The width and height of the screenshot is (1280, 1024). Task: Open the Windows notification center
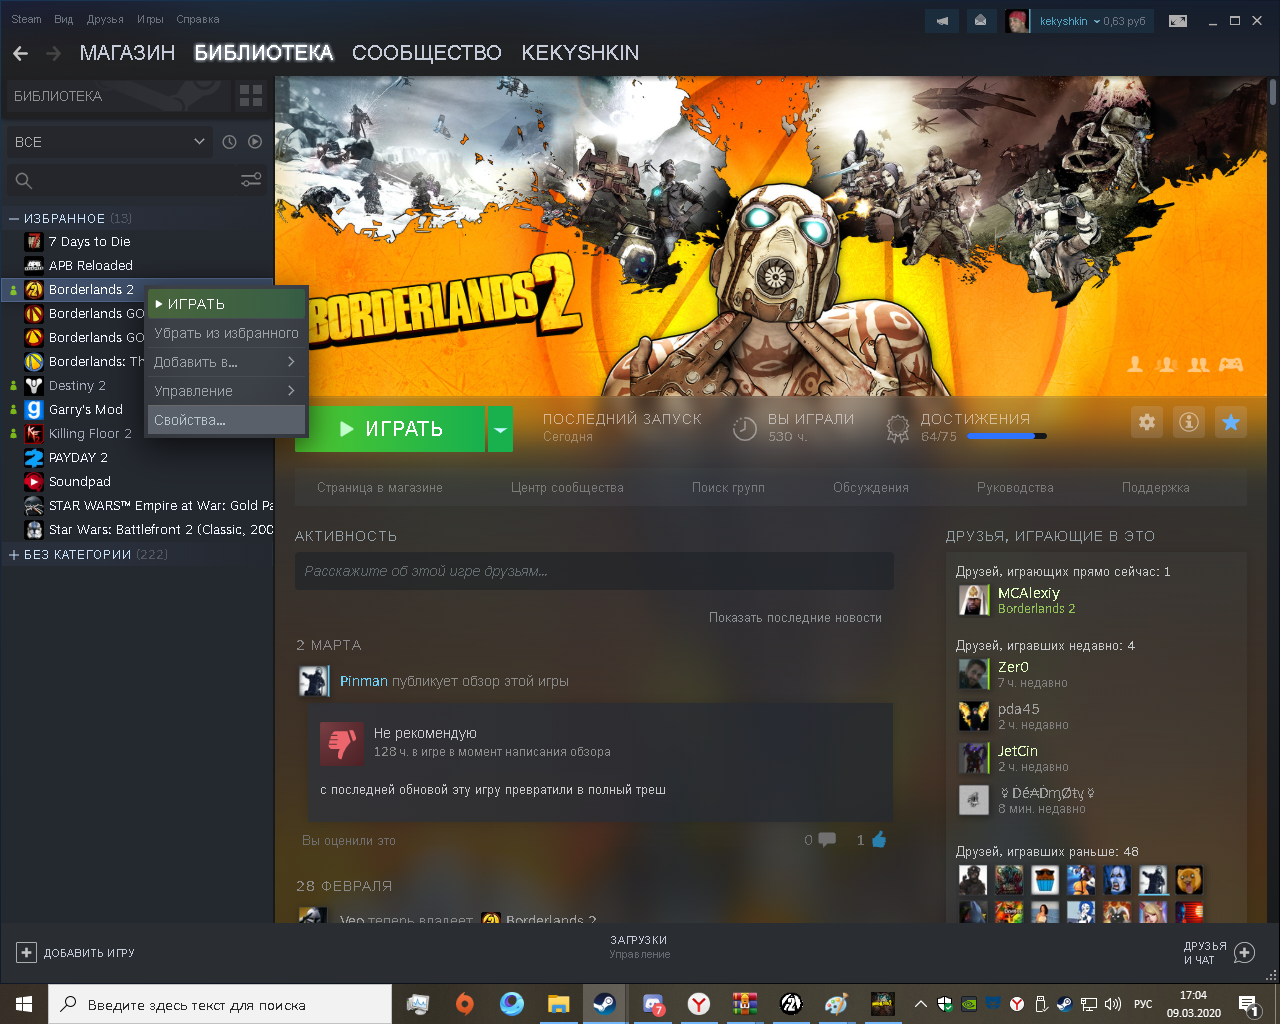1248,1004
